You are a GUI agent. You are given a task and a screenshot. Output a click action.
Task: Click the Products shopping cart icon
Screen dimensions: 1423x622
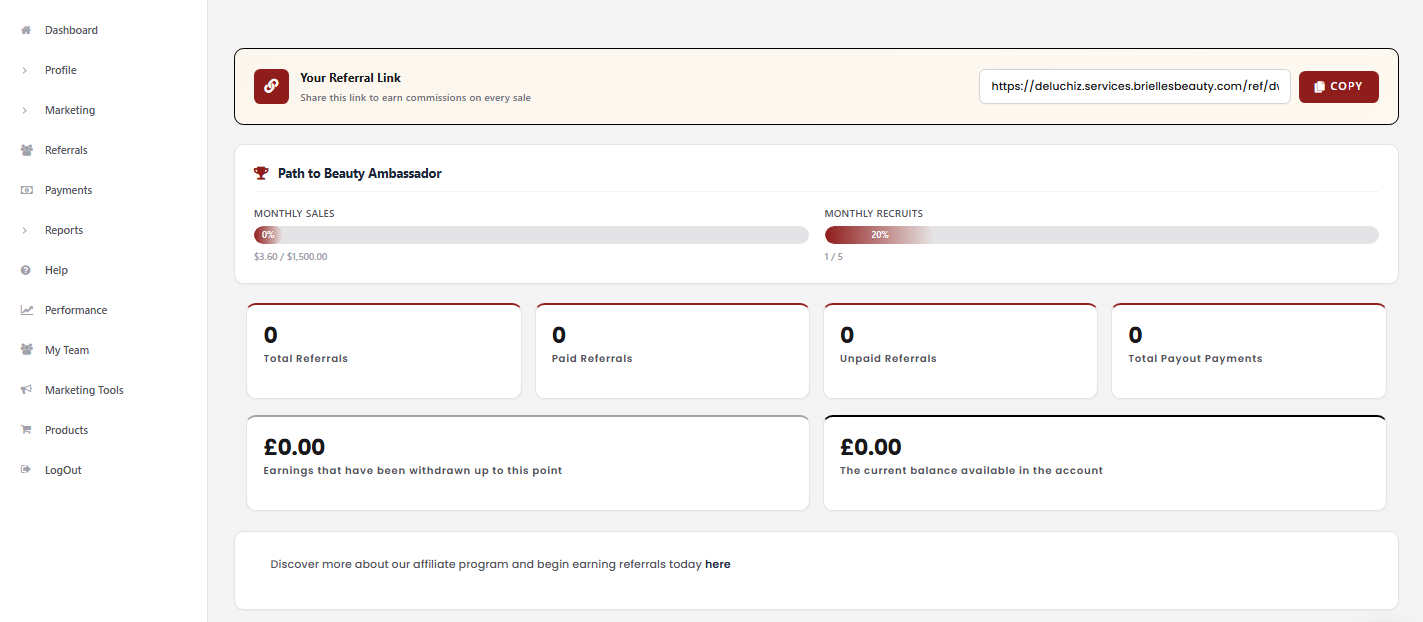26,430
